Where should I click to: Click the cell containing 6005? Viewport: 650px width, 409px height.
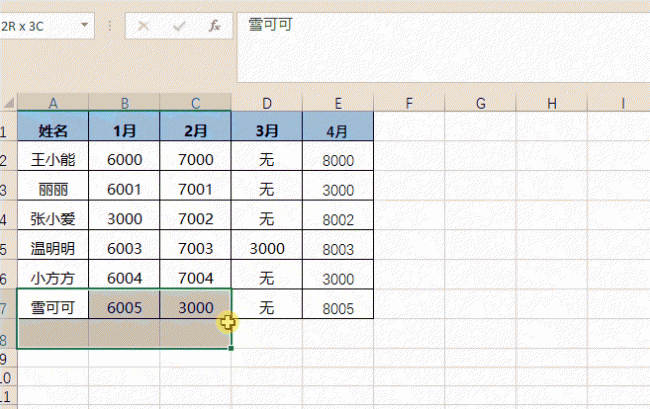pos(124,304)
